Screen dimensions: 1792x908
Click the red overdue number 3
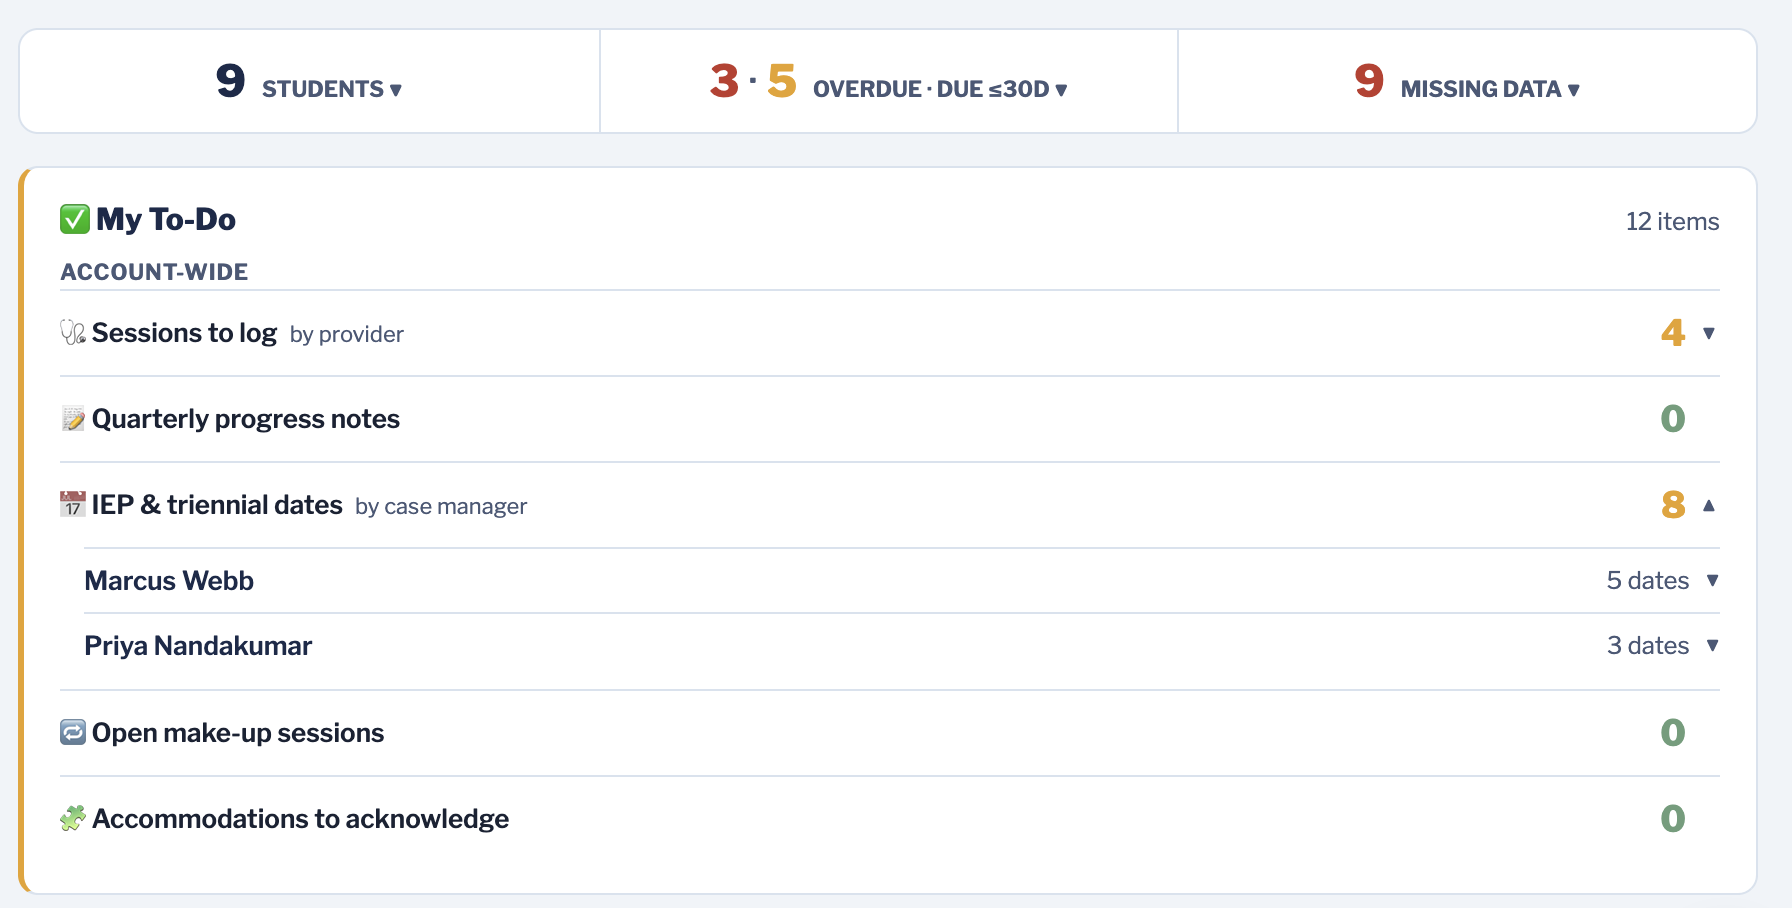pyautogui.click(x=724, y=81)
